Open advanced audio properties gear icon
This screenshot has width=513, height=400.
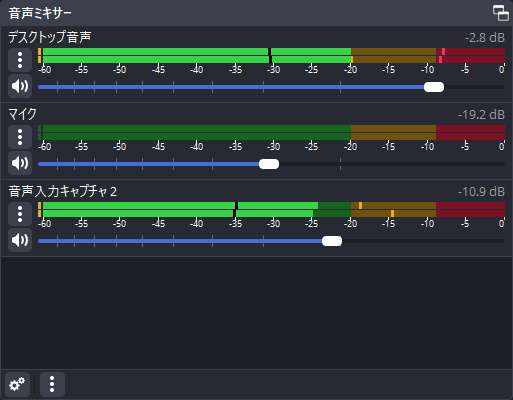(x=17, y=384)
